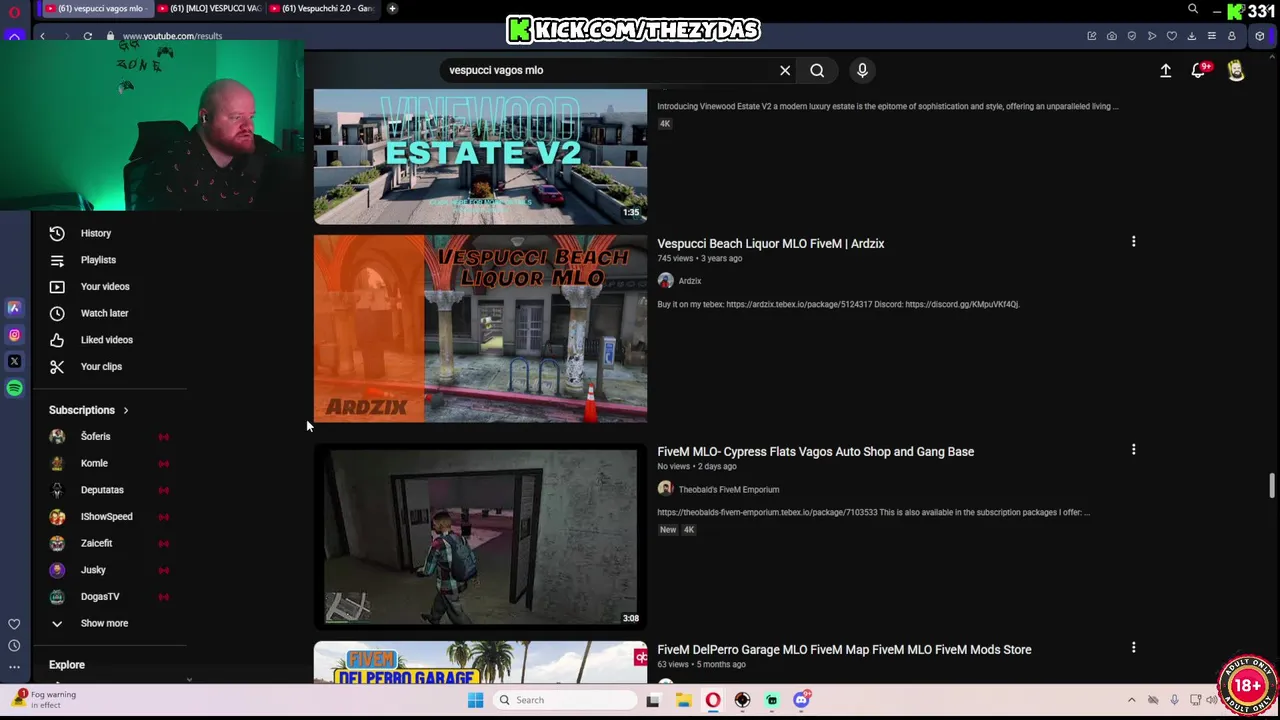1280x720 pixels.
Task: Open Opera downloads icon
Action: (1192, 36)
